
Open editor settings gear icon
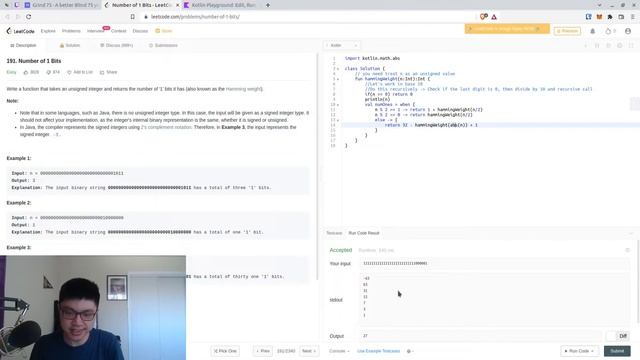pos(620,45)
